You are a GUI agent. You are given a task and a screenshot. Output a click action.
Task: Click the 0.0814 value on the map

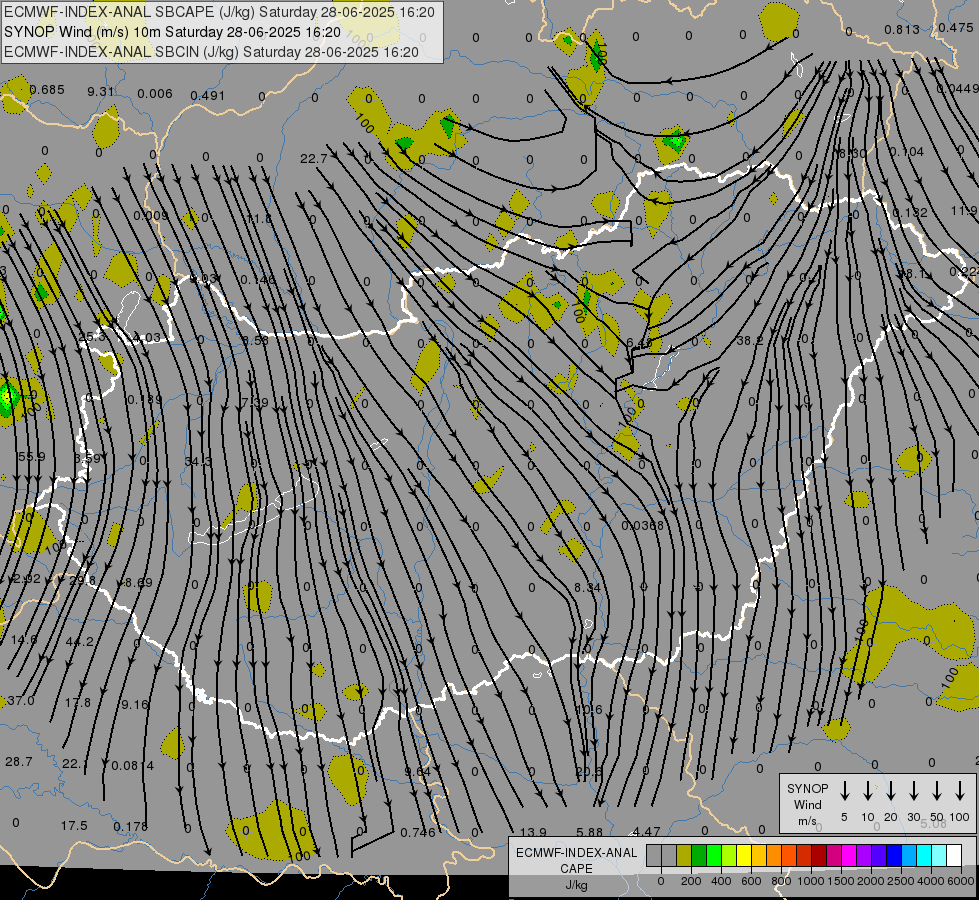pos(132,765)
